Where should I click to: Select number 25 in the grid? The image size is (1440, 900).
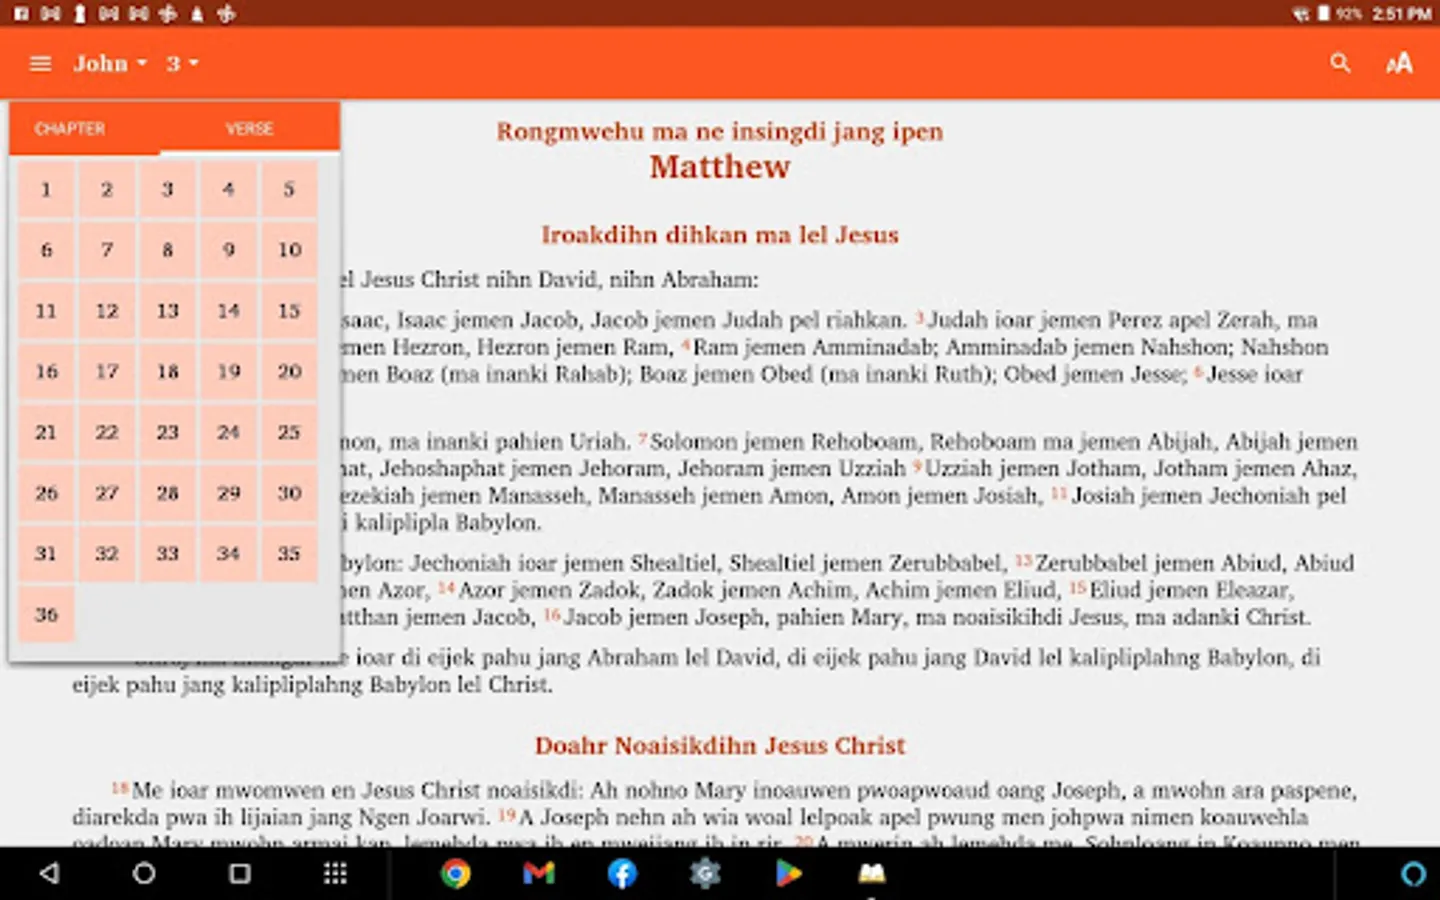(x=289, y=433)
